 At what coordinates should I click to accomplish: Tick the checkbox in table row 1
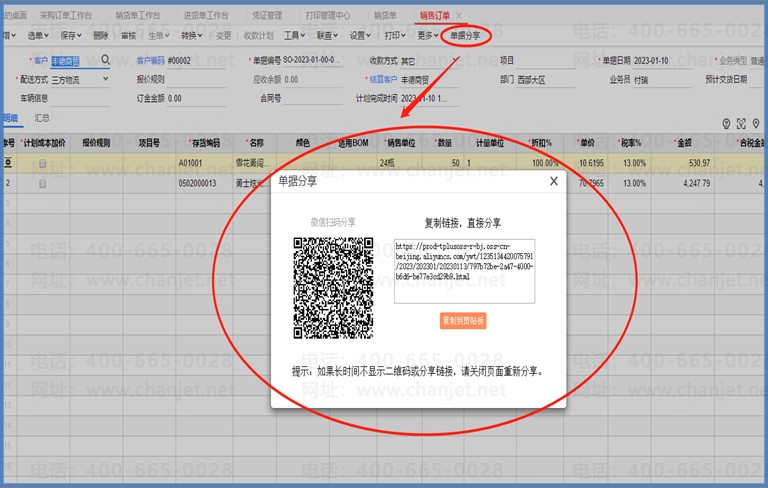[42, 162]
